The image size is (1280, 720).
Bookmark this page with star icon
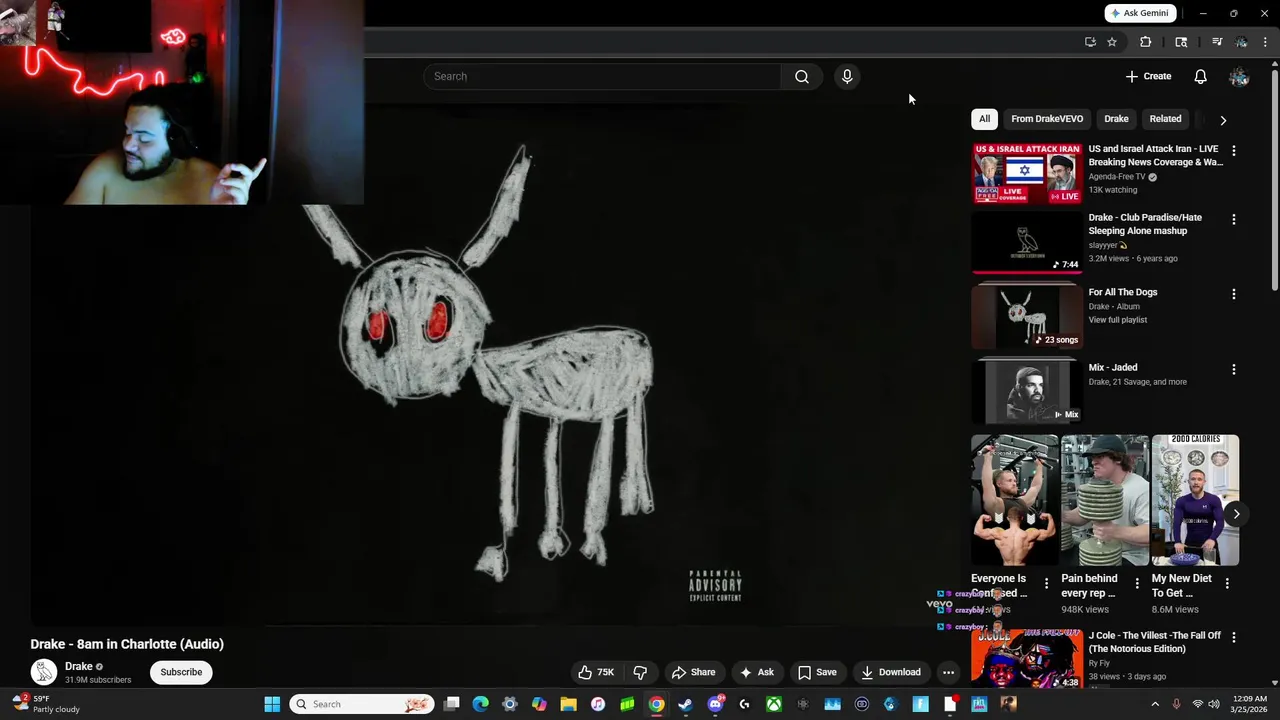point(1111,42)
